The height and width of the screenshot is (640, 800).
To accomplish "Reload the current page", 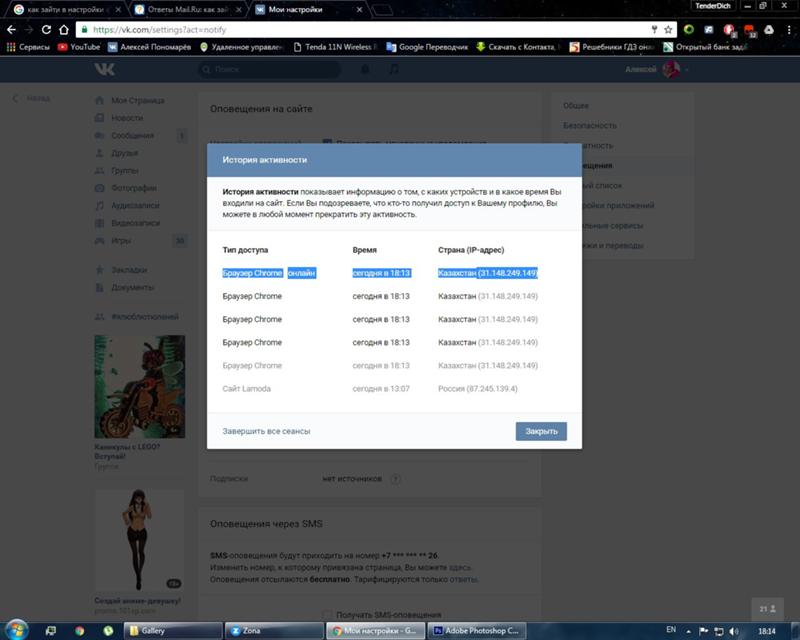I will [46, 30].
